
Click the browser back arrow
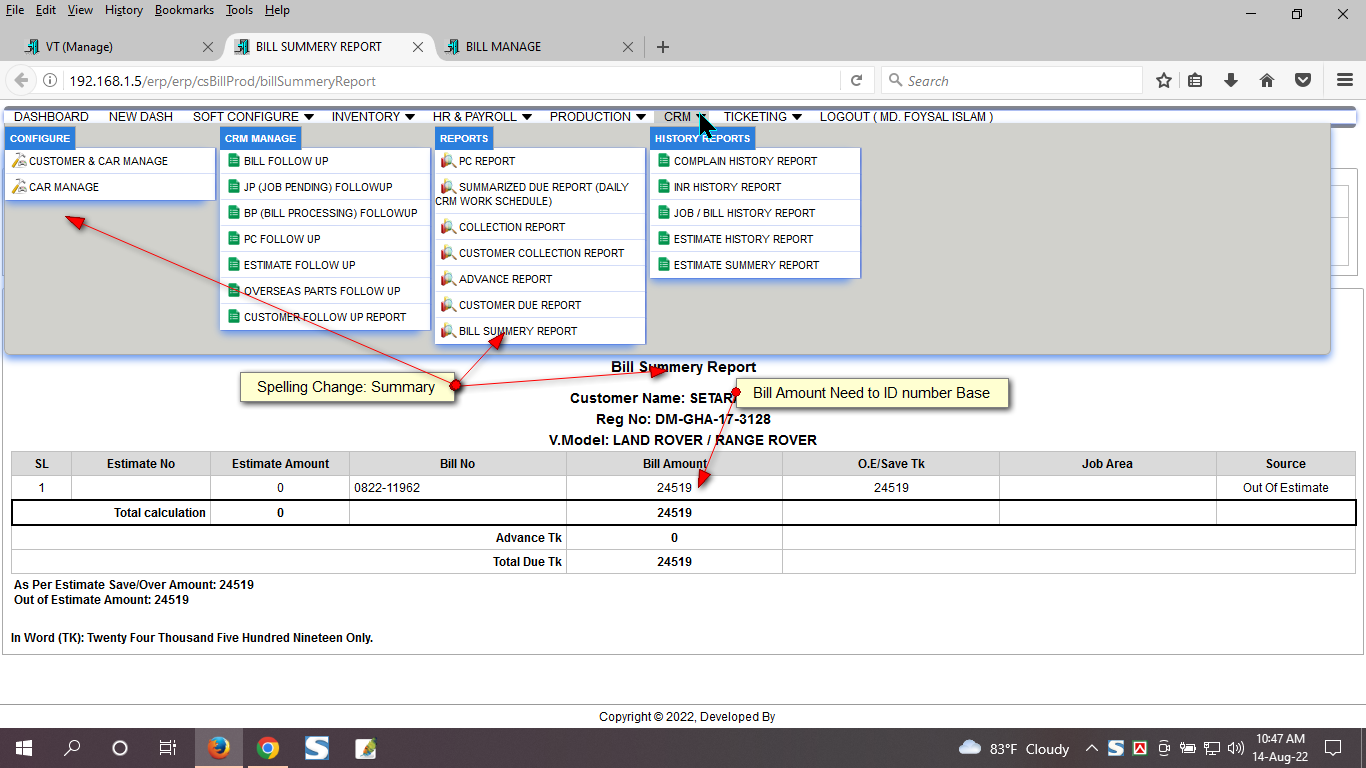(x=21, y=80)
